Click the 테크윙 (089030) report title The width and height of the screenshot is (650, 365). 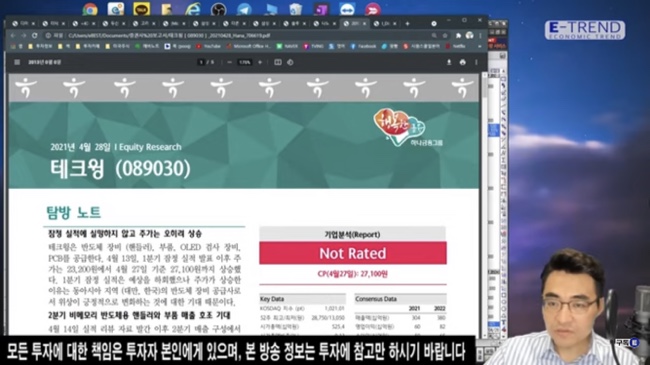click(x=120, y=169)
